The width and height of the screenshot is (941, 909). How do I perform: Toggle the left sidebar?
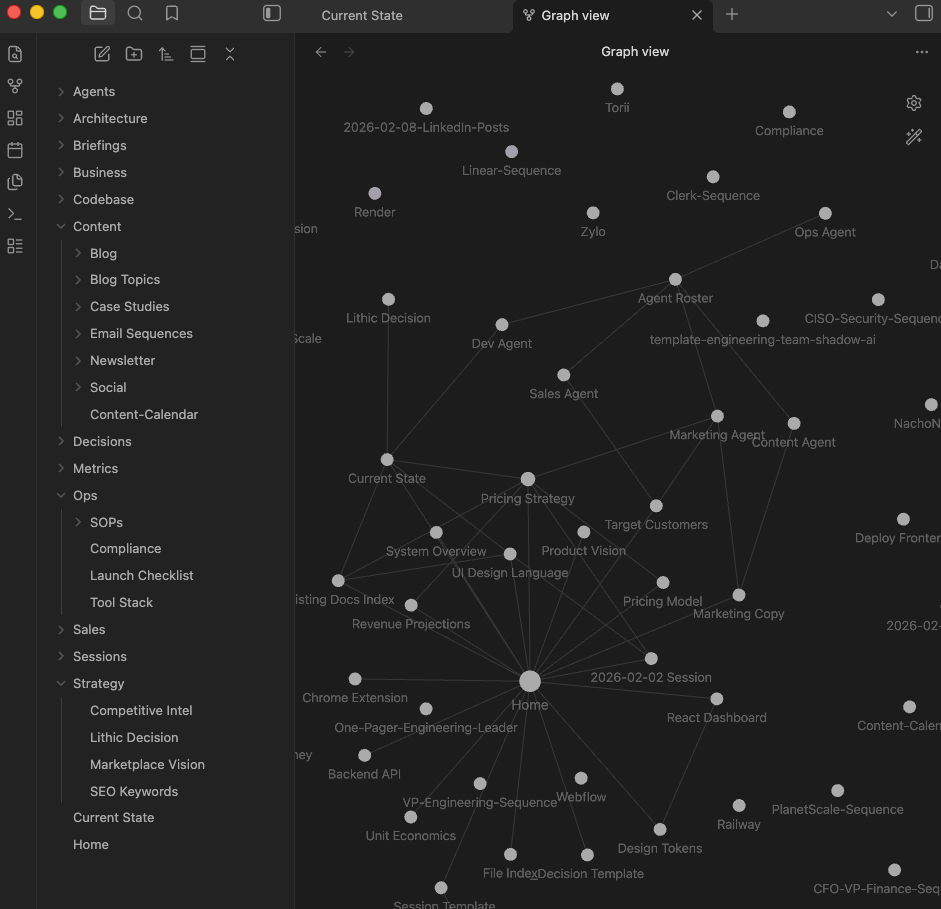(272, 14)
